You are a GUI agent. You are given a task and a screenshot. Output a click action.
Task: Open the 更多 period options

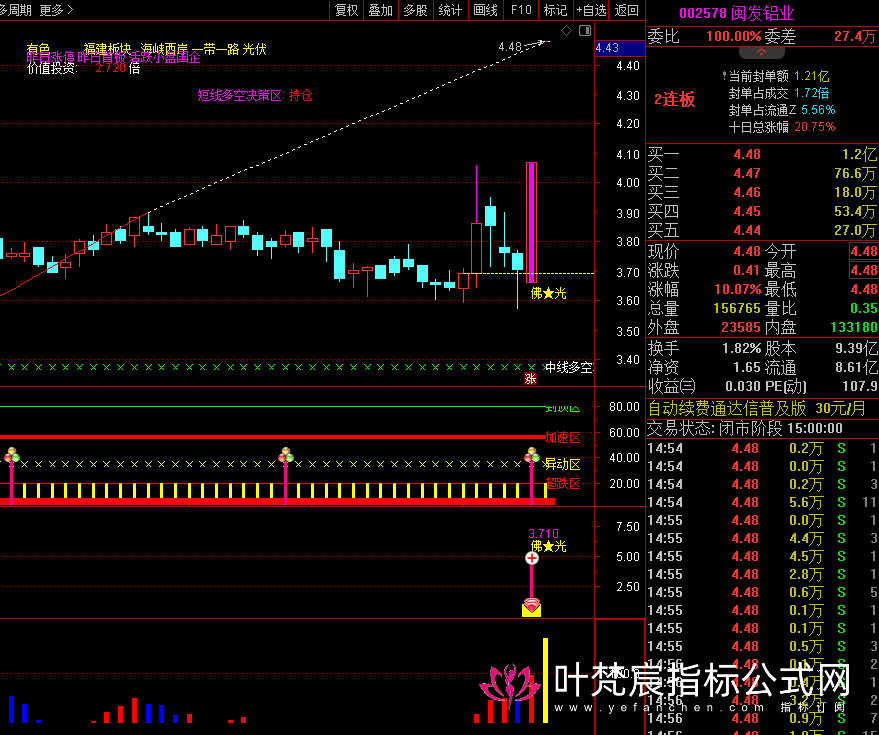pyautogui.click(x=57, y=10)
